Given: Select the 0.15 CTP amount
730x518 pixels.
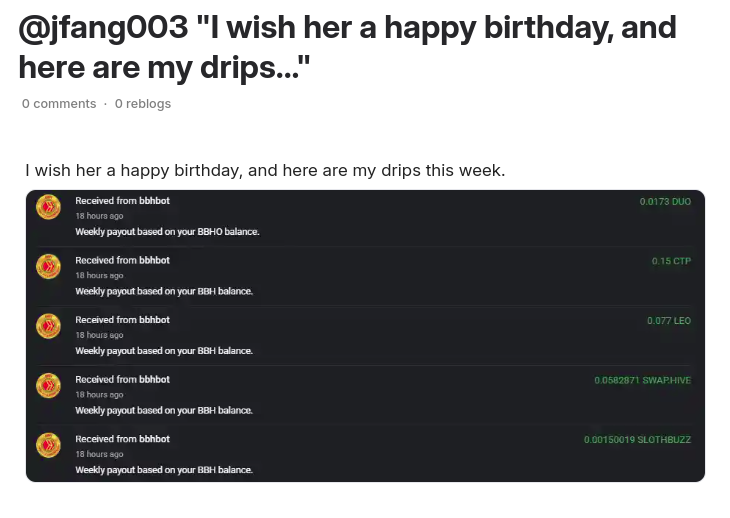Looking at the screenshot, I should [671, 261].
